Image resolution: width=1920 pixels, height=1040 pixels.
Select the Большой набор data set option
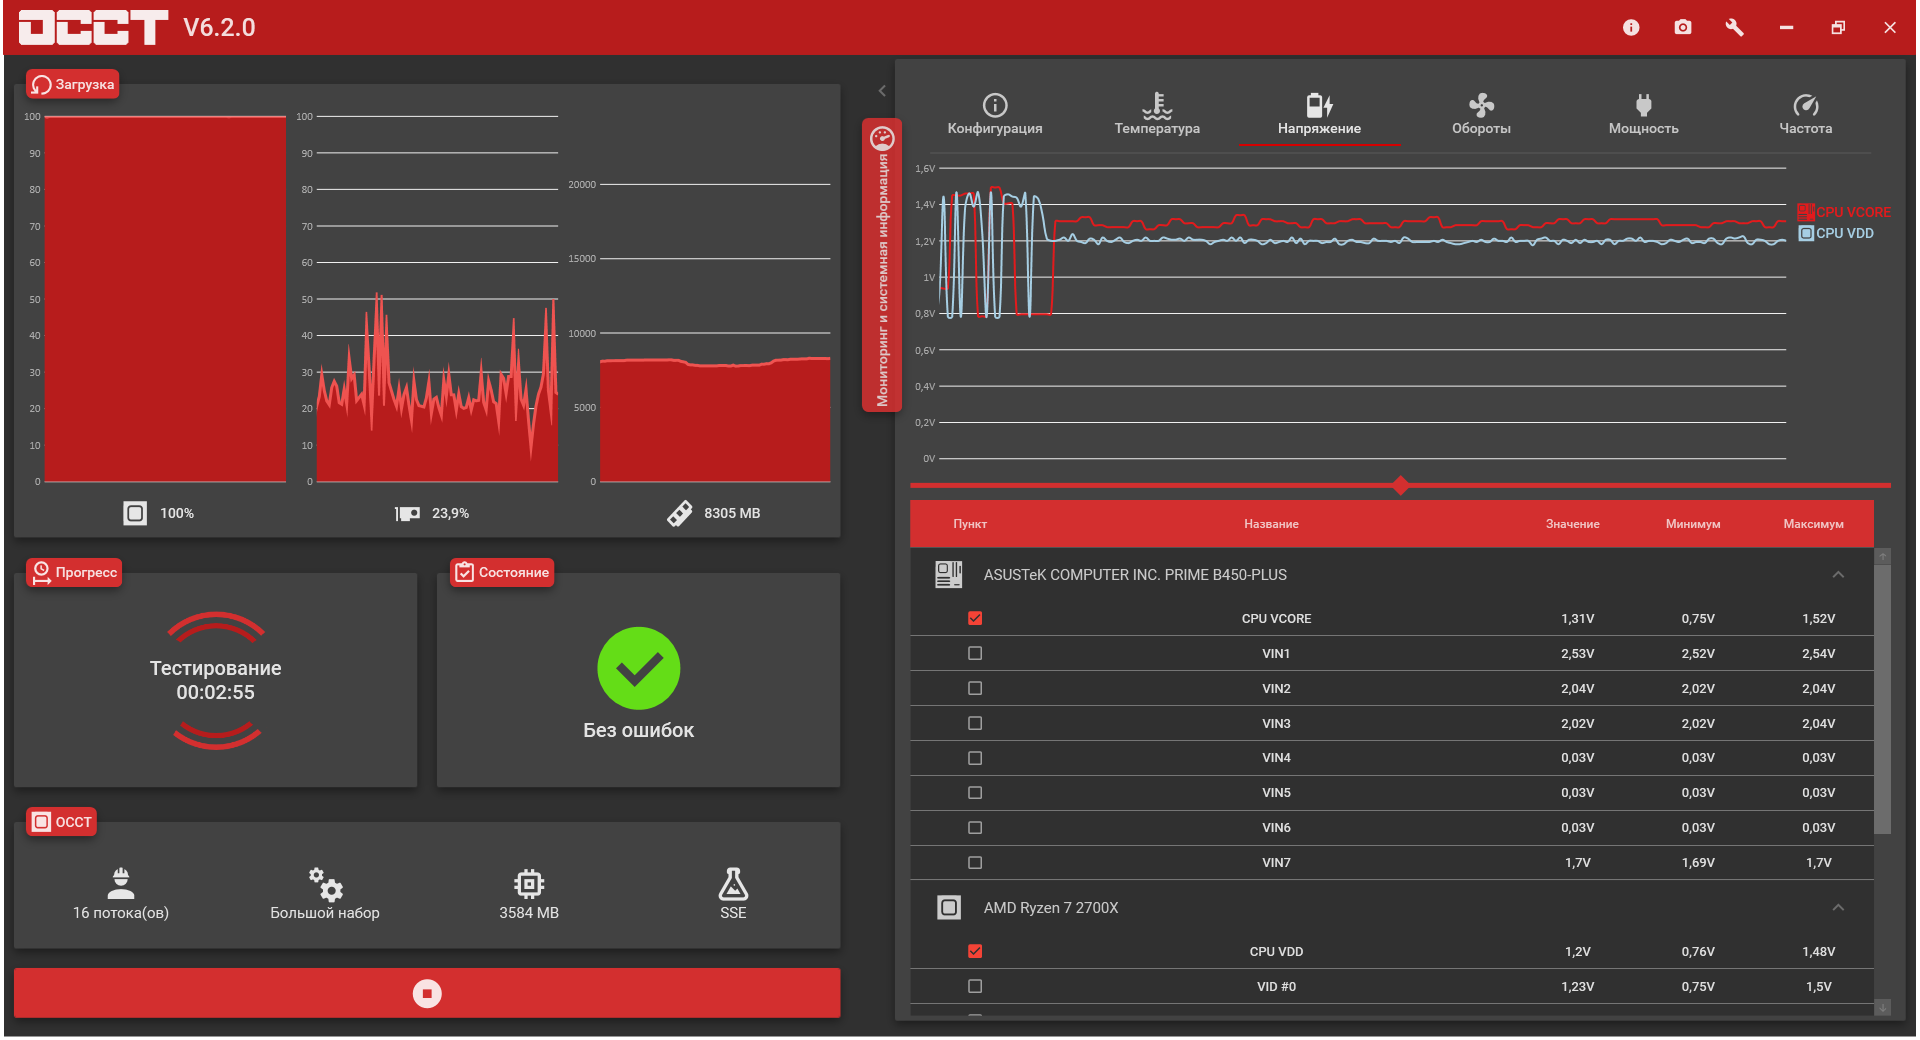pyautogui.click(x=325, y=893)
